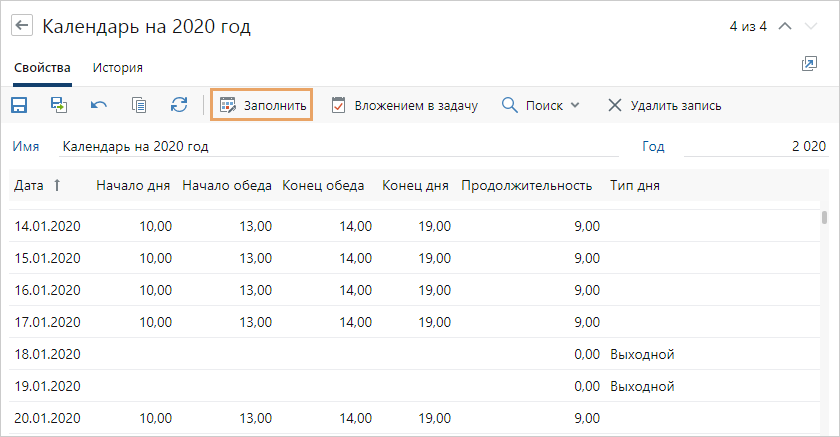Click Удалить запись in the toolbar
The image size is (840, 437).
tap(664, 105)
